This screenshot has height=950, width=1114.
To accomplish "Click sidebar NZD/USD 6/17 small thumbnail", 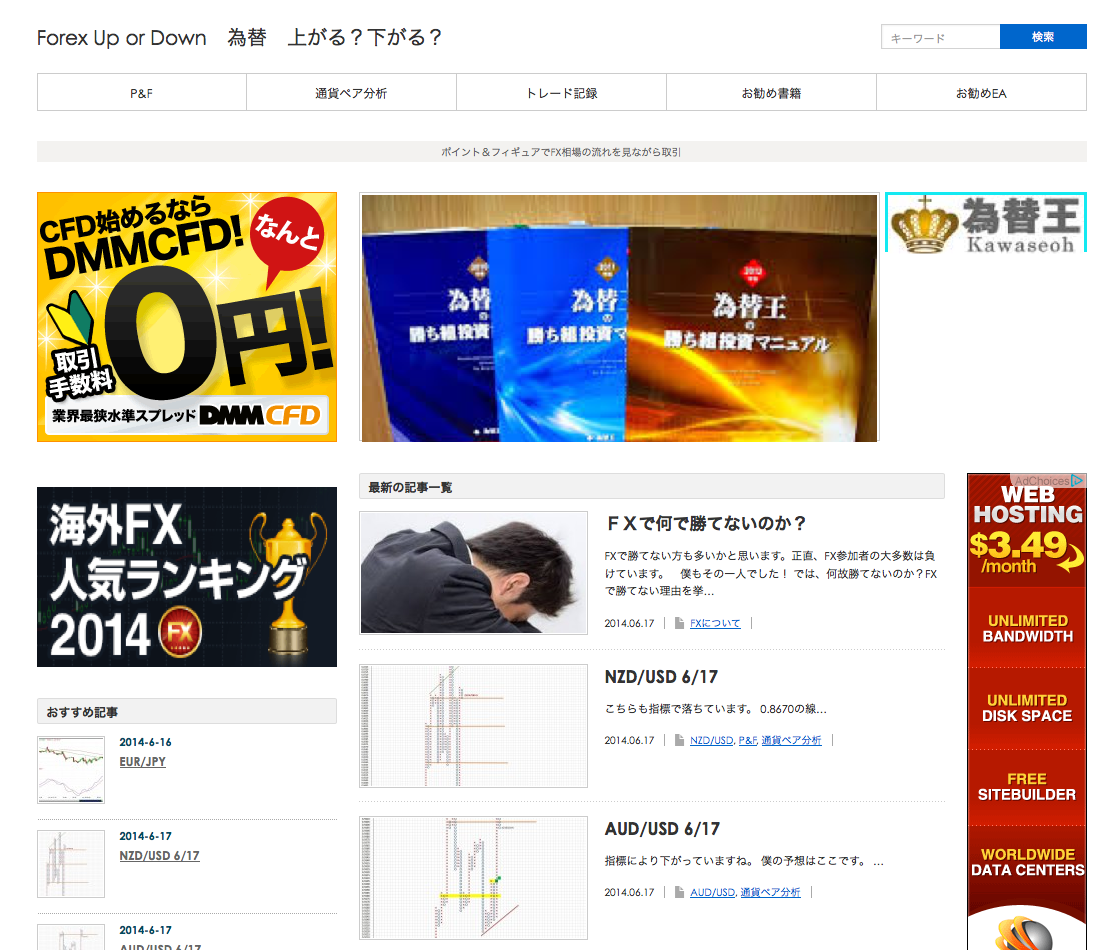I will (x=71, y=863).
